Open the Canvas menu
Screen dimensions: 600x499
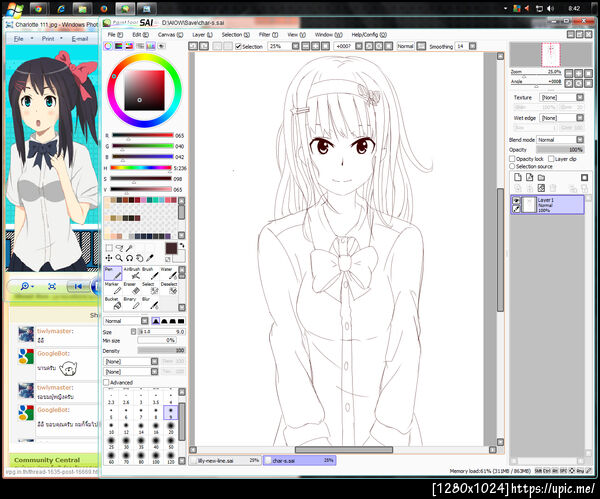170,35
